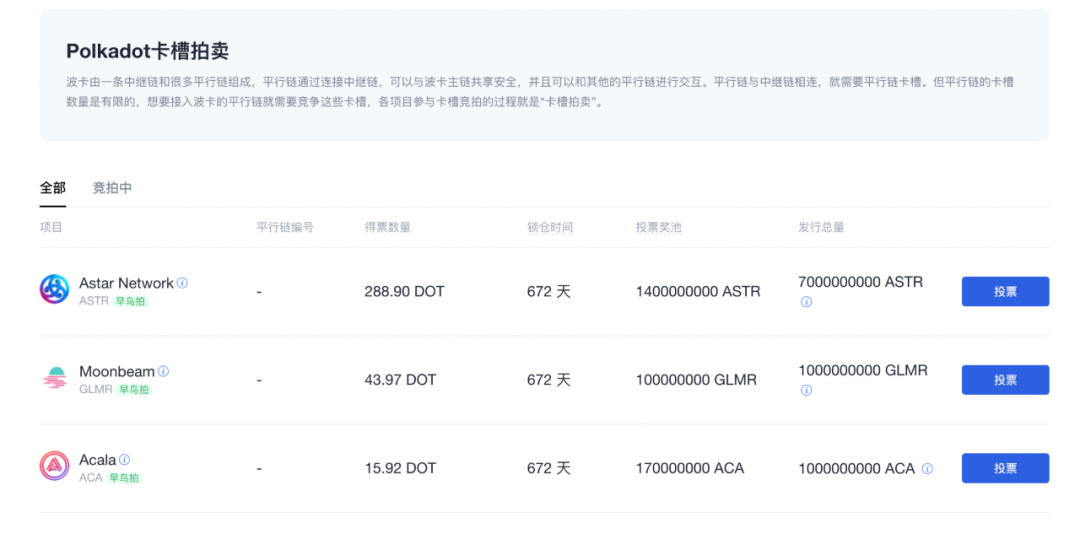Click the Polkadot卡槽拍卖 heading
1080x534 pixels.
click(x=147, y=51)
